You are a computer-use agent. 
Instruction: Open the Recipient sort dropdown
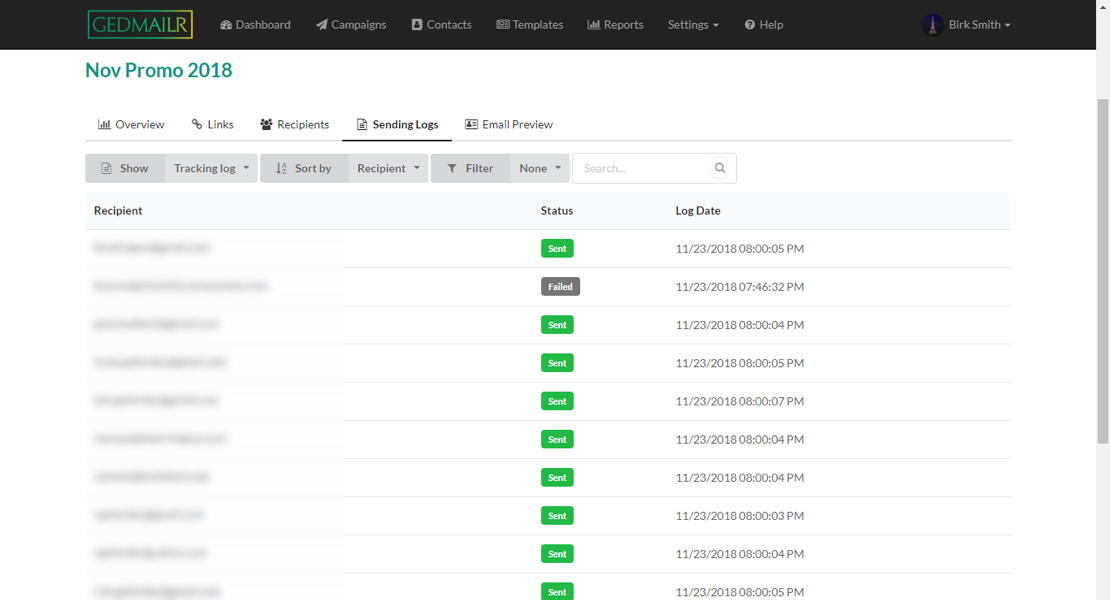[388, 168]
